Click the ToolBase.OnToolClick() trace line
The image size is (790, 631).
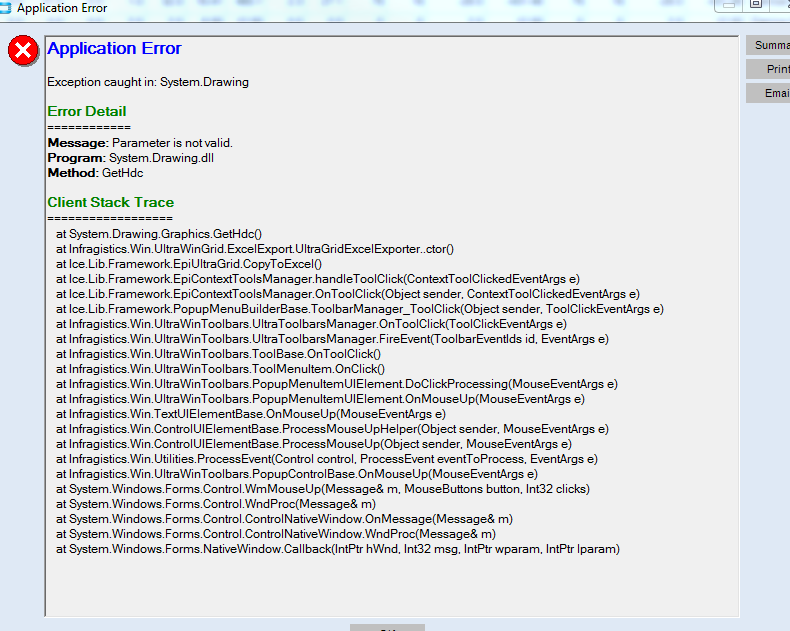pos(219,354)
